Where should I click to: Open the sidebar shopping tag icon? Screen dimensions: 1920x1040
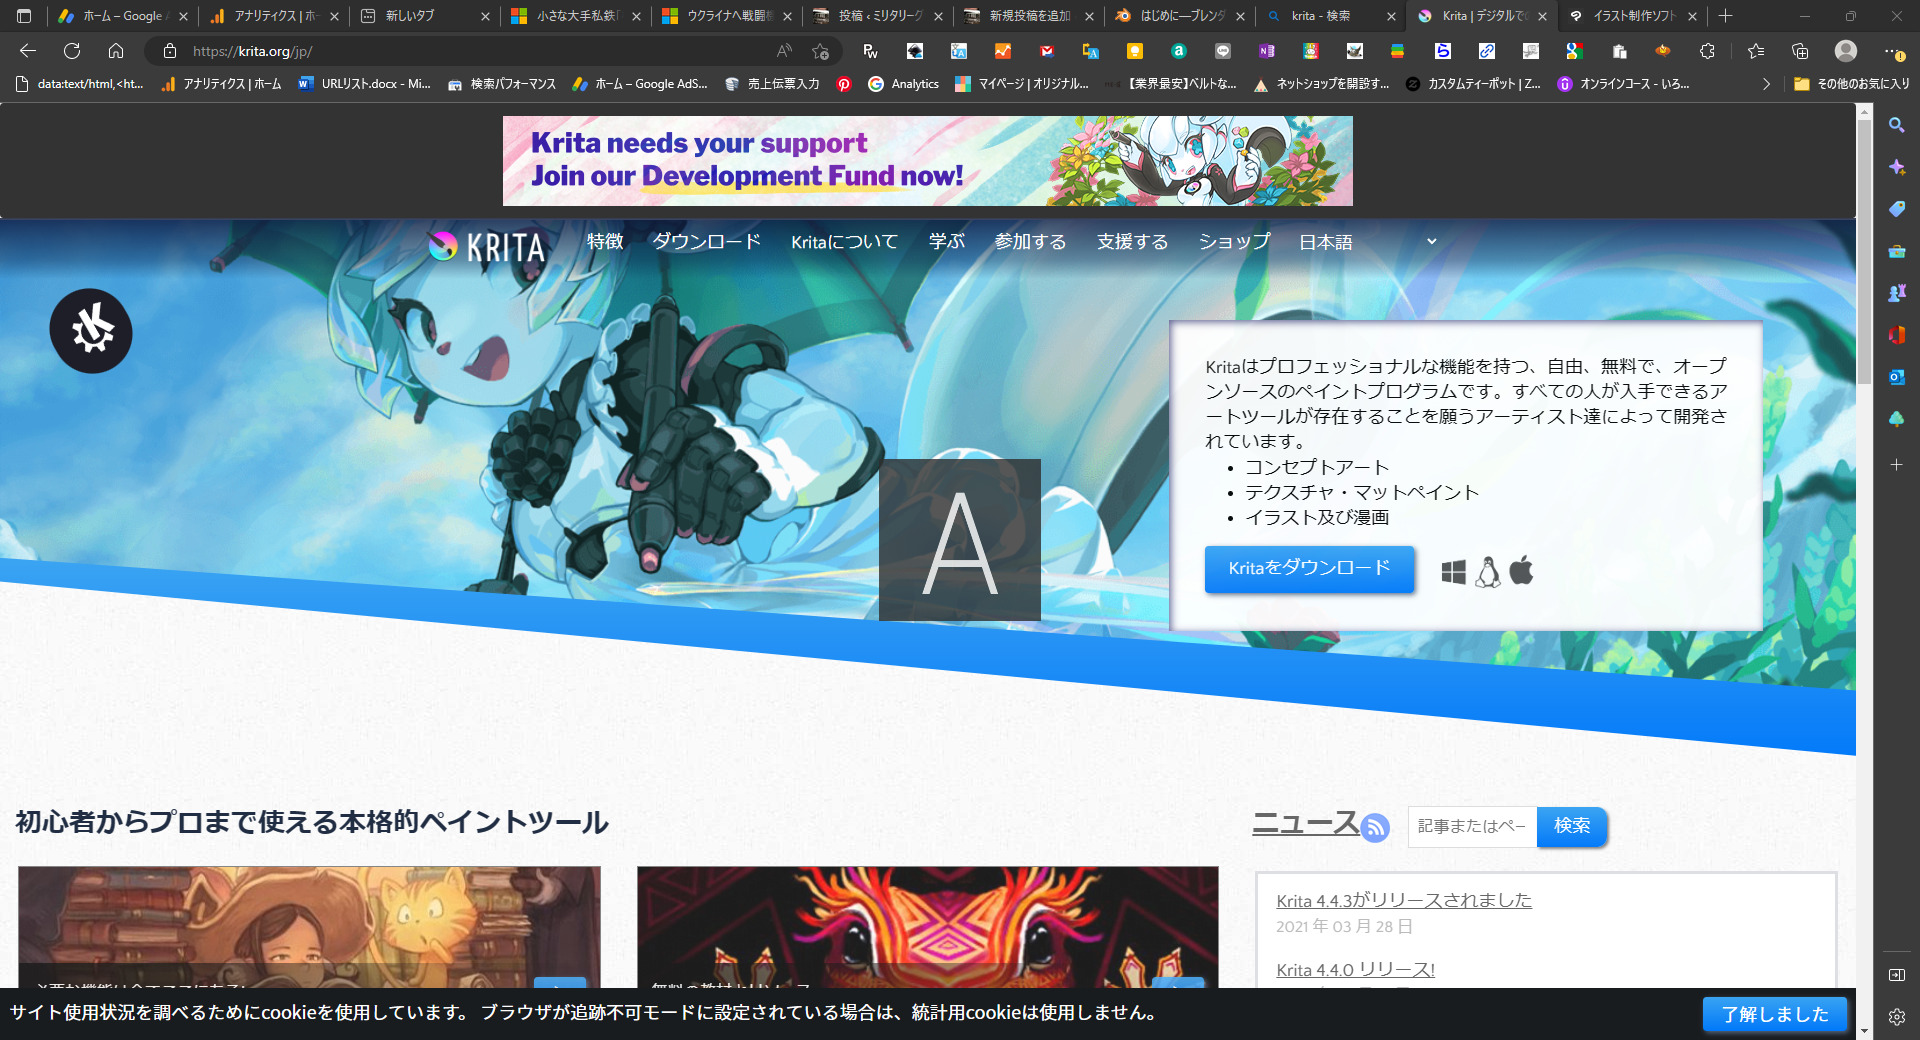coord(1896,209)
